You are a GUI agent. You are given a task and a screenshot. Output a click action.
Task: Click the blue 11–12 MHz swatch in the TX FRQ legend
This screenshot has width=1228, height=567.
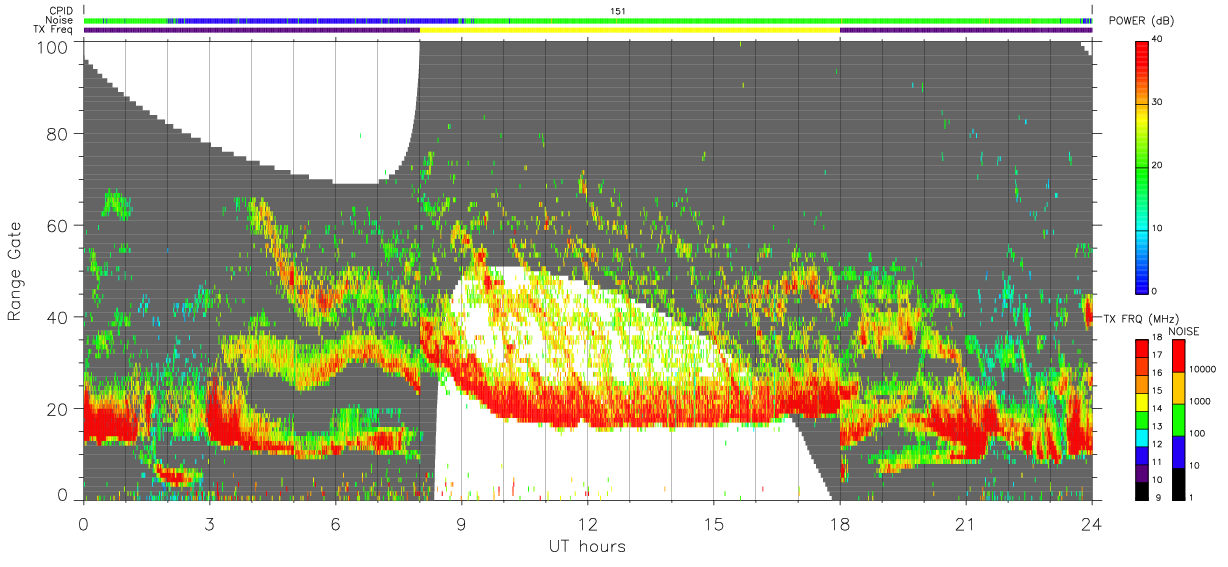click(1141, 454)
